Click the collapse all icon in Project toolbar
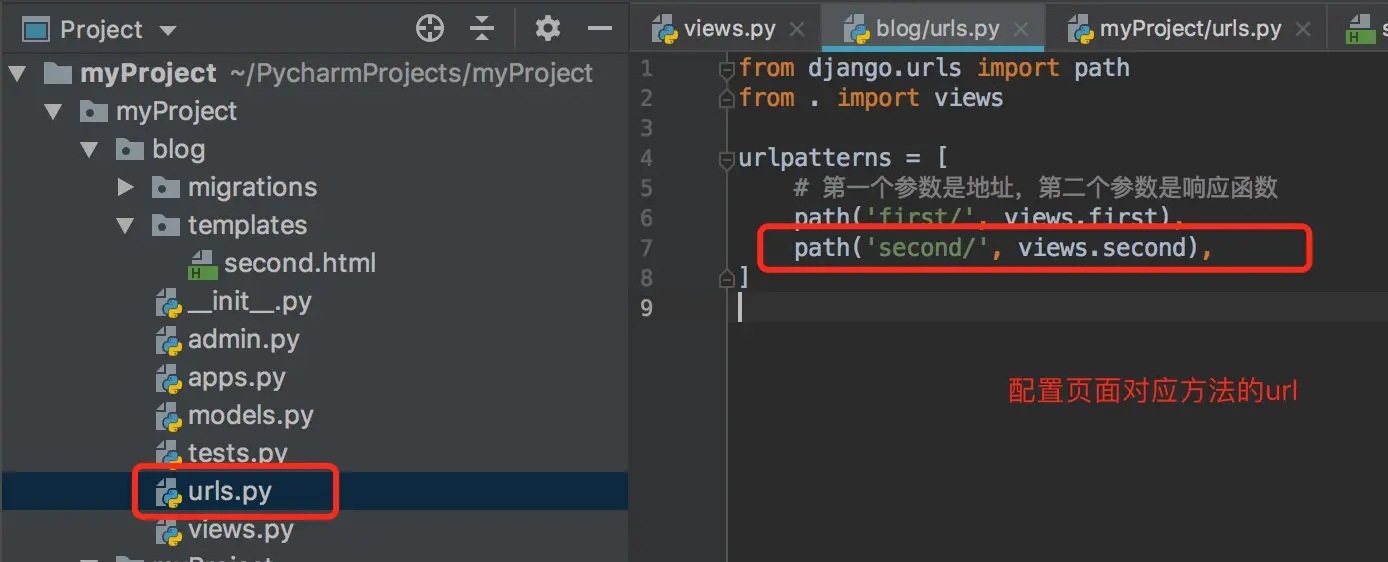 [x=482, y=29]
